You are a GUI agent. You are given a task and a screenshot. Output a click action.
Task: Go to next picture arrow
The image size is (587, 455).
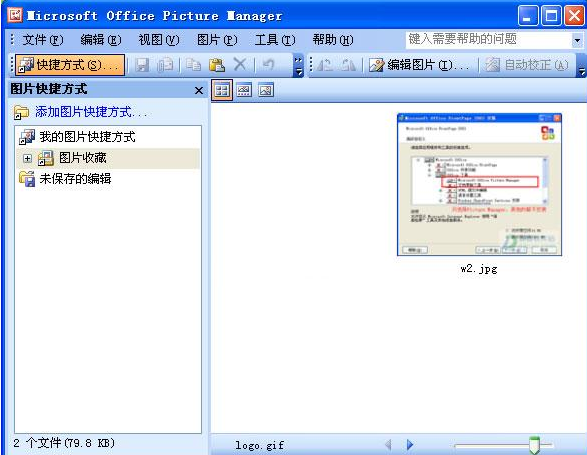pyautogui.click(x=410, y=445)
